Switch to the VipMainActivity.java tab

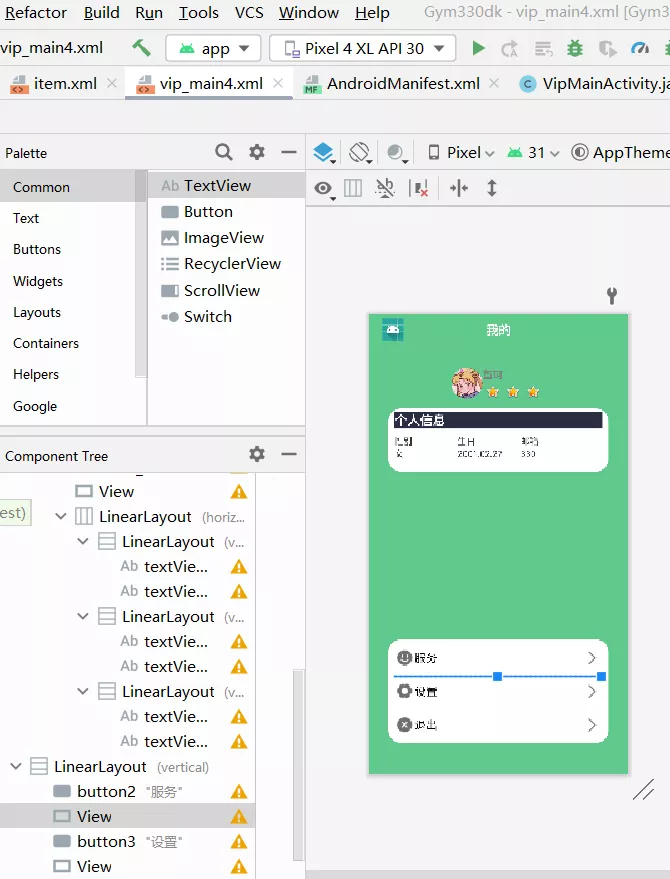(x=594, y=84)
